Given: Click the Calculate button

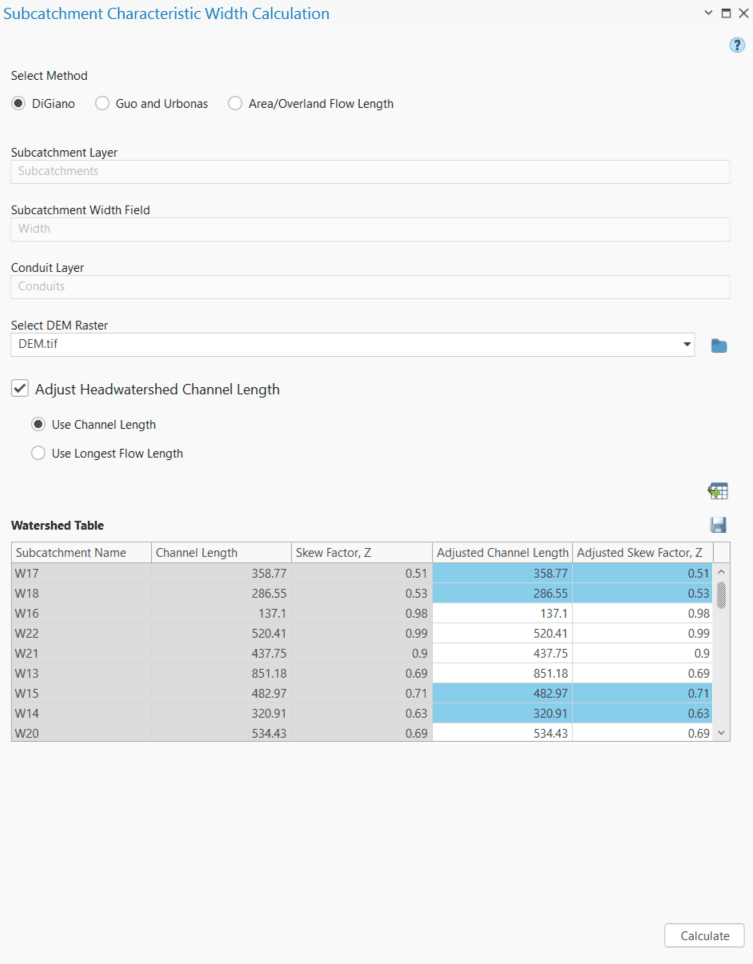Looking at the screenshot, I should pos(704,935).
